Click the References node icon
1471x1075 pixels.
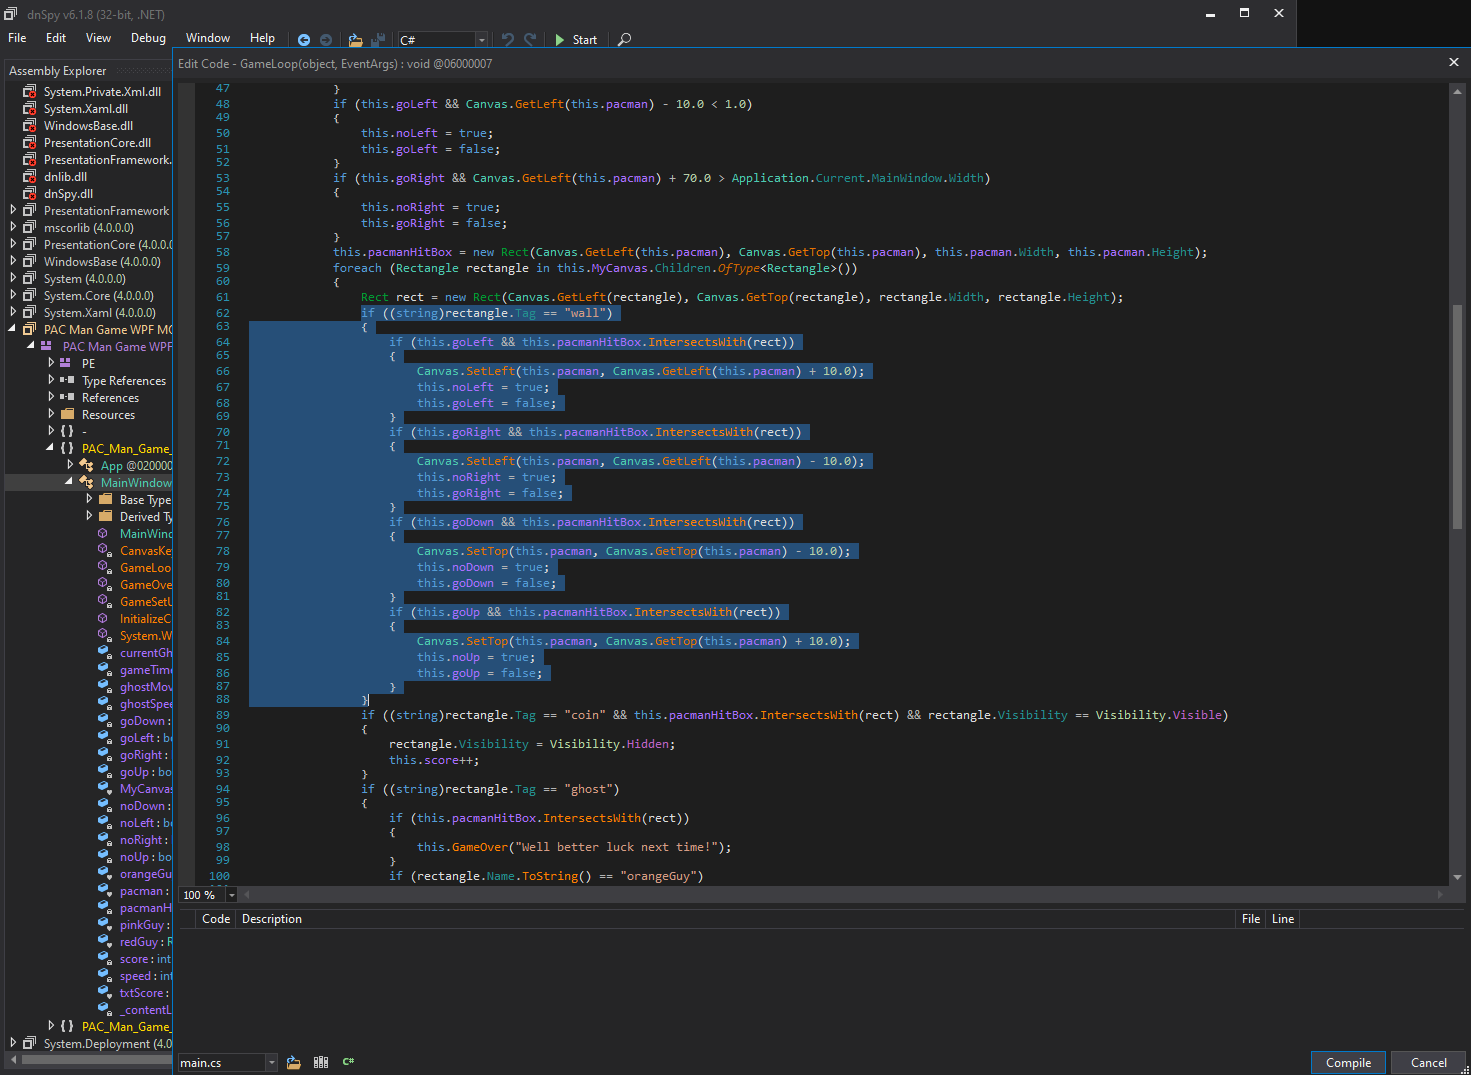click(67, 397)
